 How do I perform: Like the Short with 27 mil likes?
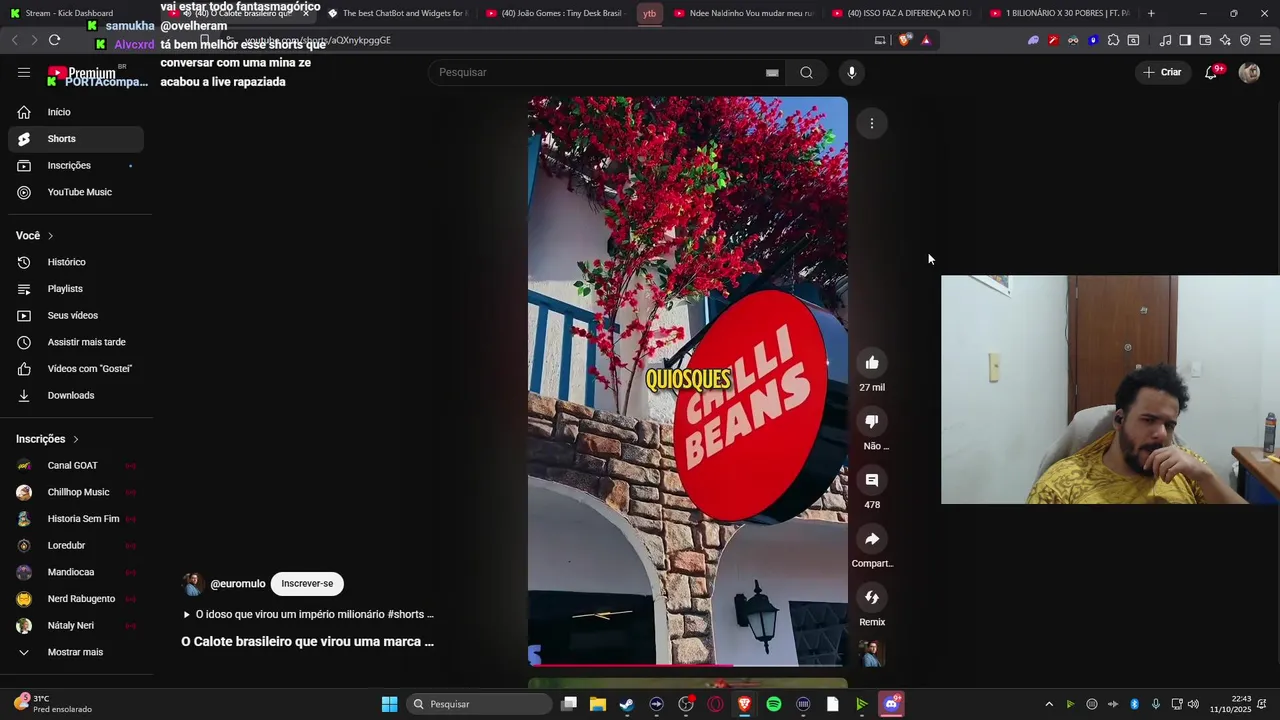[x=872, y=363]
